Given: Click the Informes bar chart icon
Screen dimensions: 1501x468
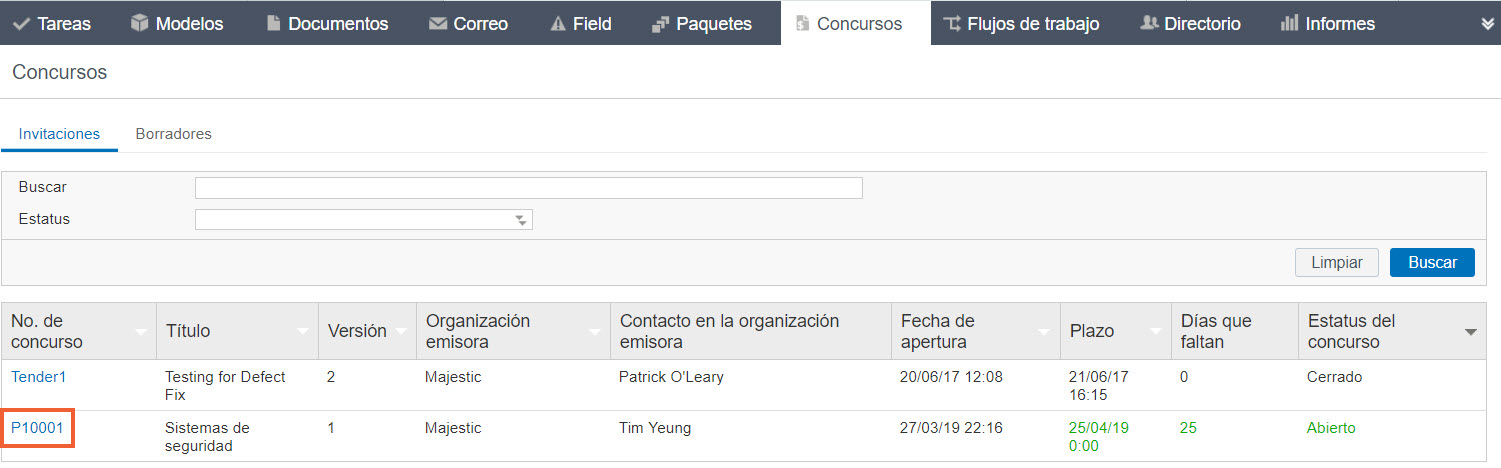Looking at the screenshot, I should [x=1290, y=23].
